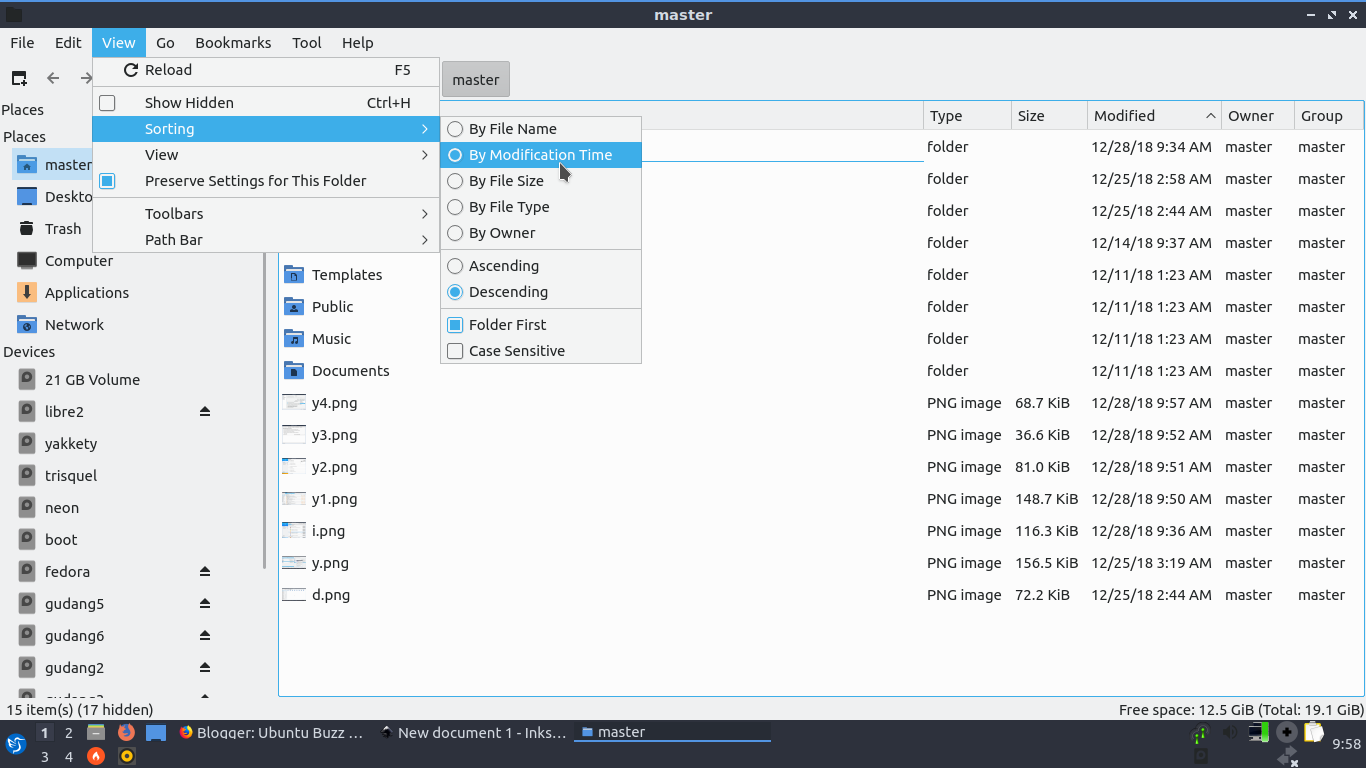
Task: Open the volume icon in the system tray
Action: (x=1228, y=731)
